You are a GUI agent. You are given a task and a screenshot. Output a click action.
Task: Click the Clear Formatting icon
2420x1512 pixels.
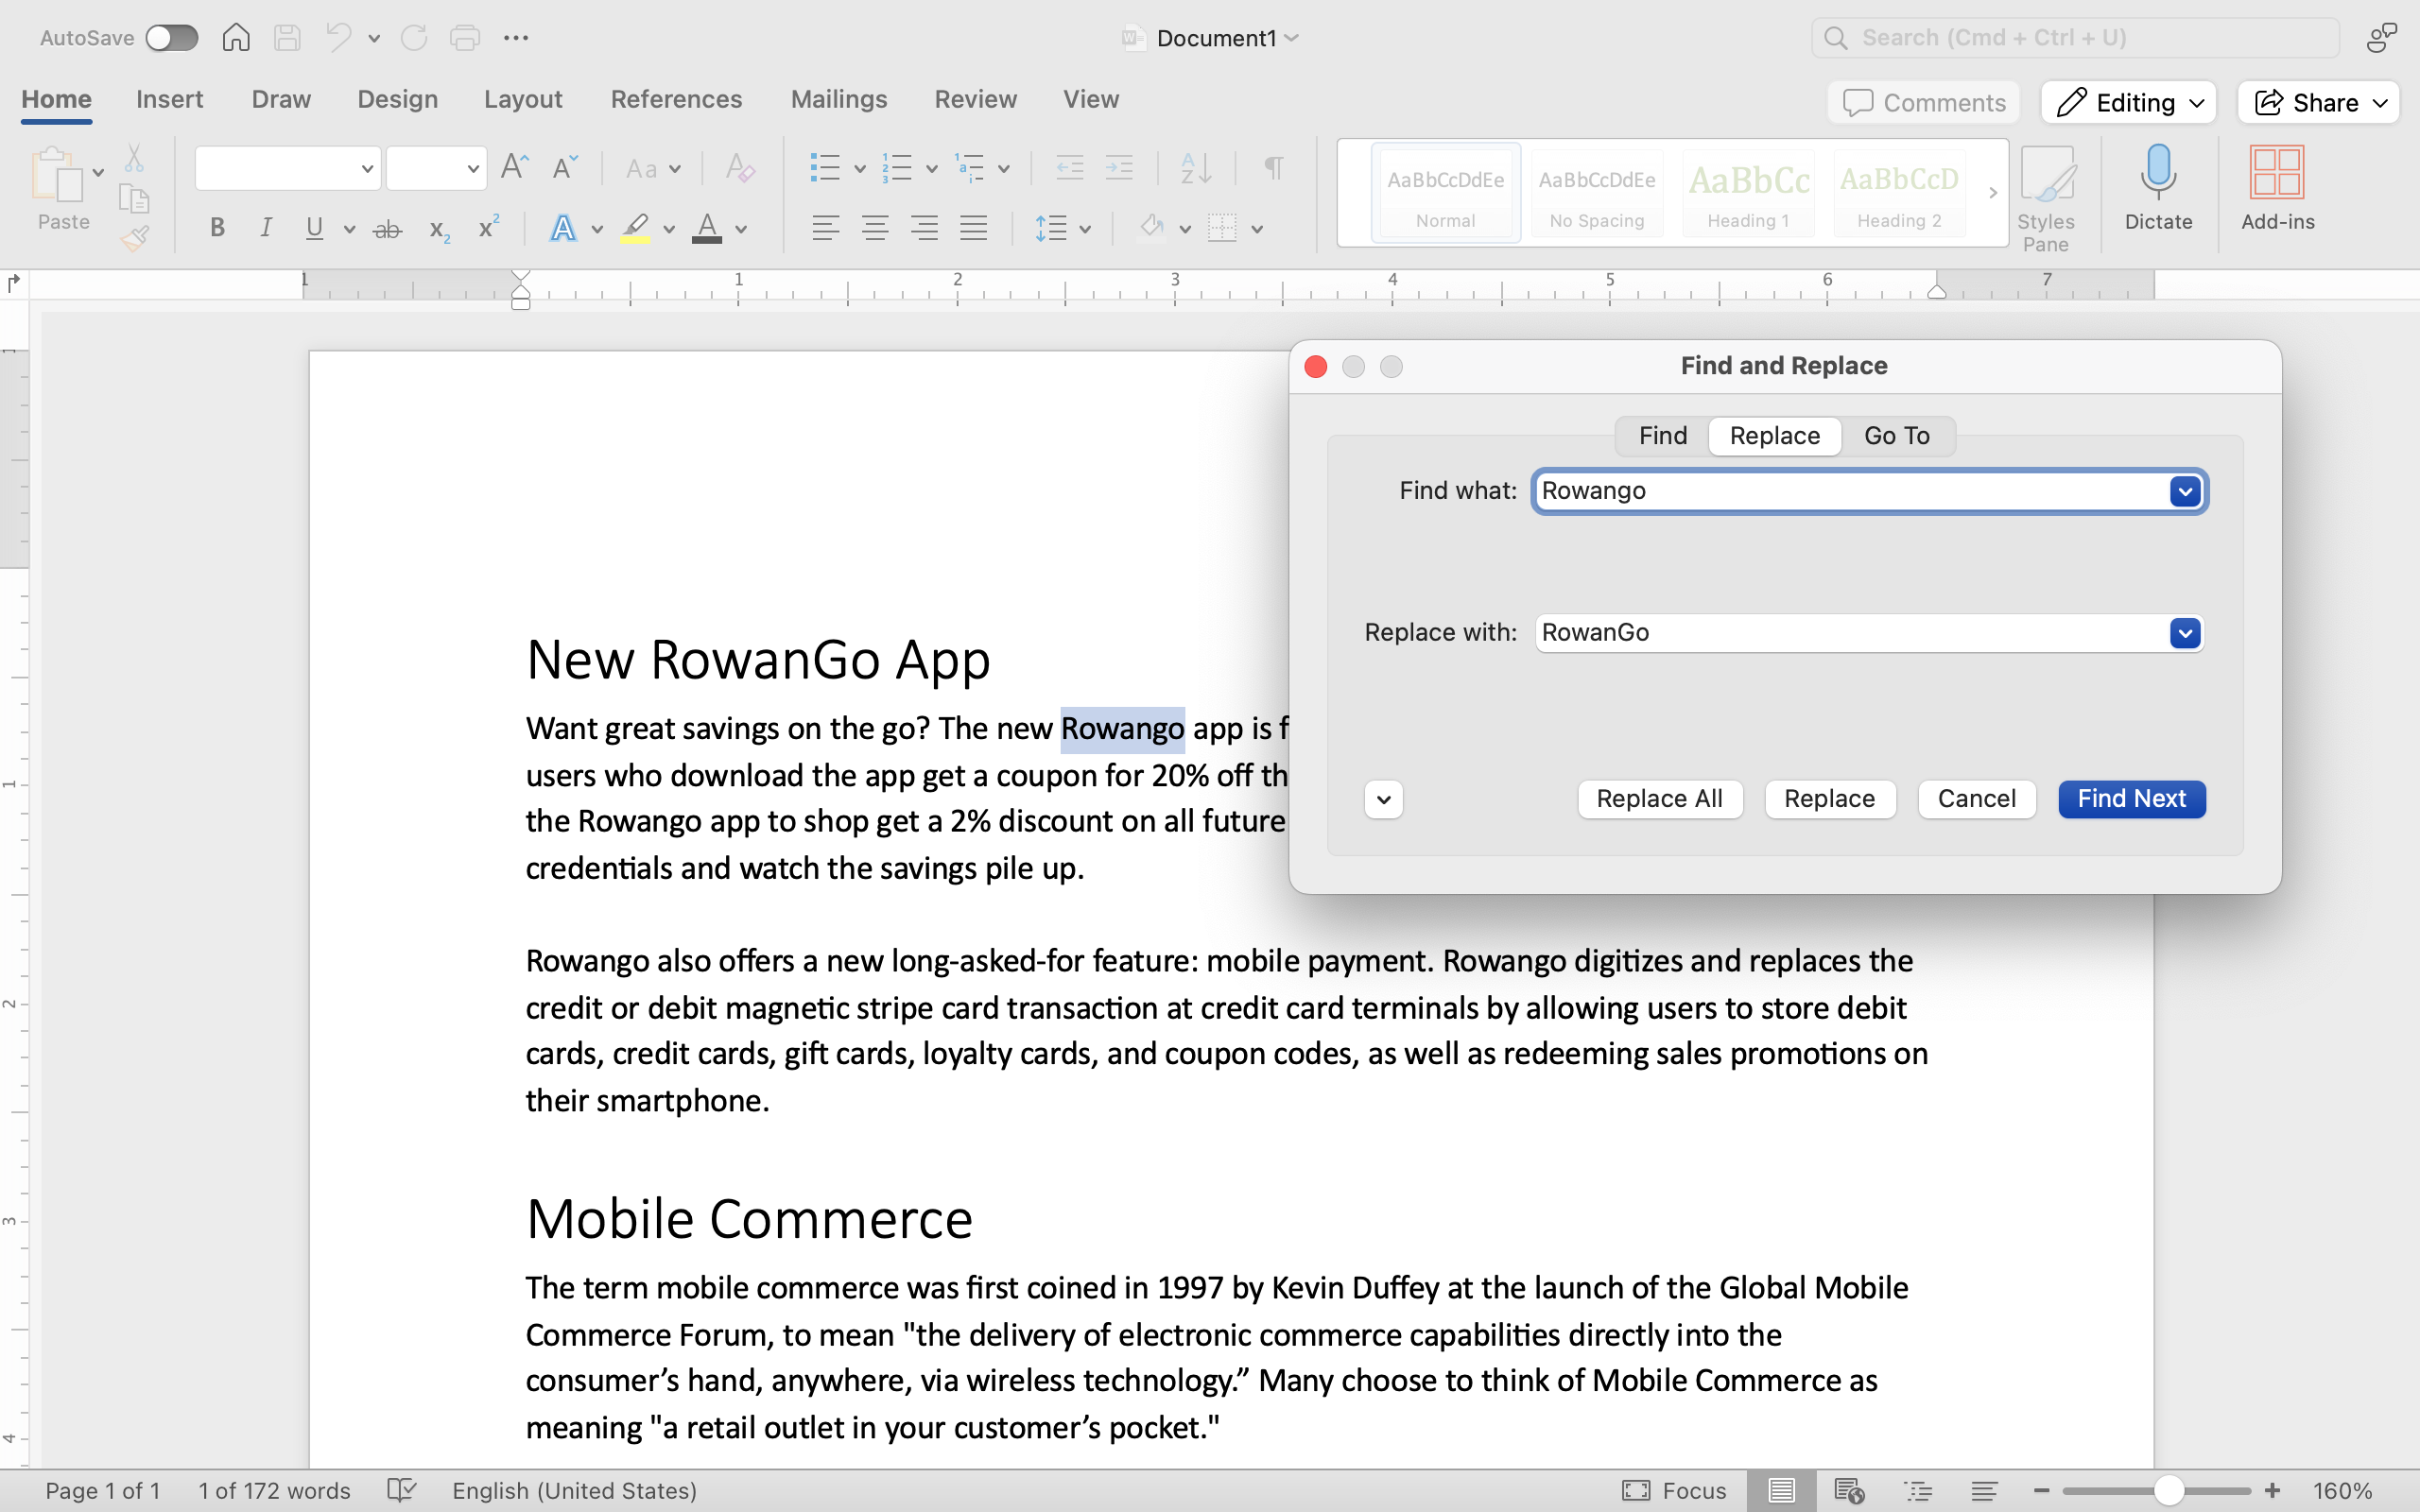tap(740, 167)
